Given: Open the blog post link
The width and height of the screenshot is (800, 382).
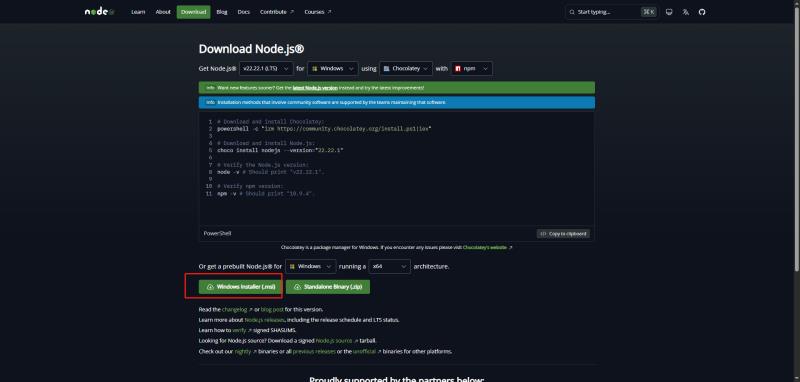Looking at the screenshot, I should pyautogui.click(x=271, y=309).
